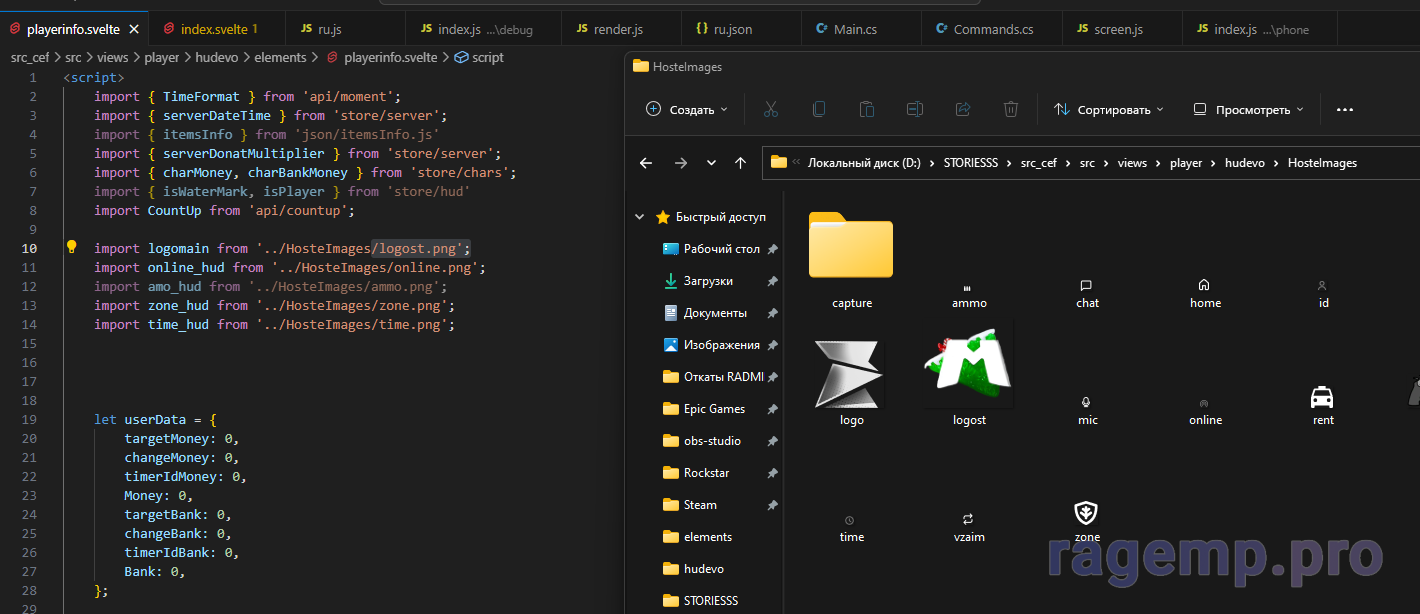Click the lightbulb quick-fix icon on line 10
The height and width of the screenshot is (614, 1420).
coord(72,247)
